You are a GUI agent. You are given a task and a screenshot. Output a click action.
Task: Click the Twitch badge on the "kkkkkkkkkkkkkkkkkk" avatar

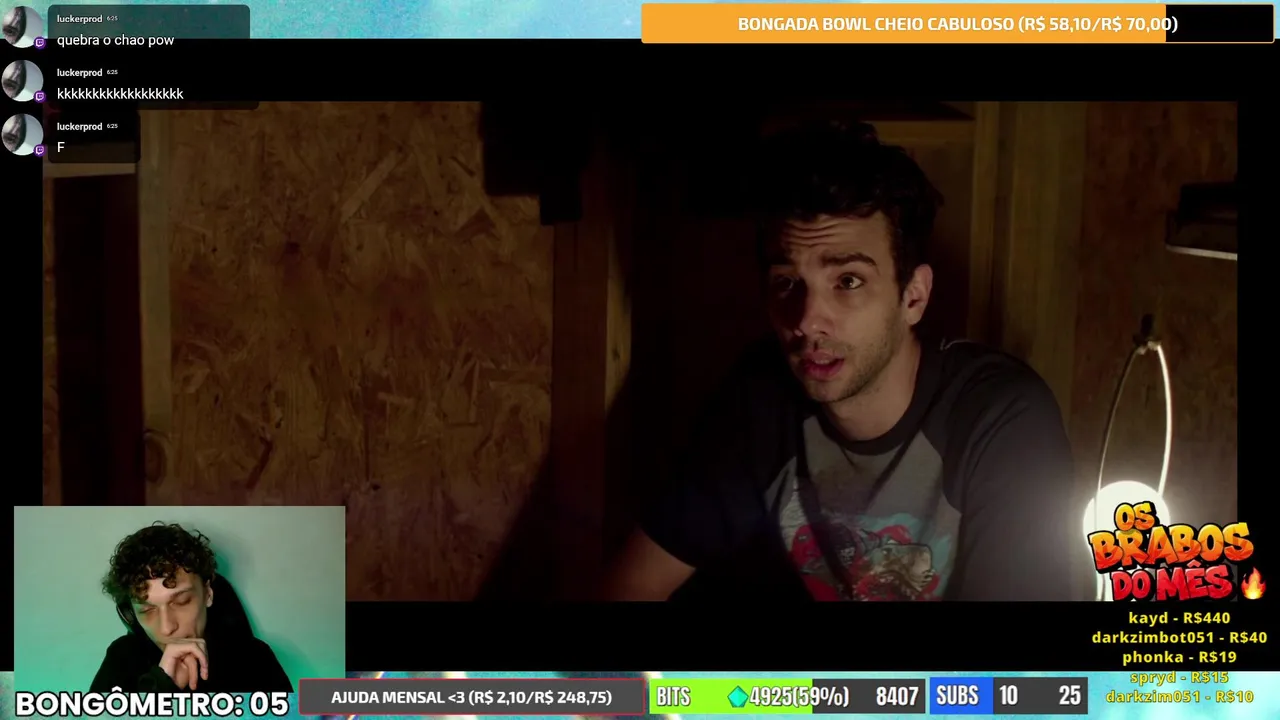coord(40,97)
